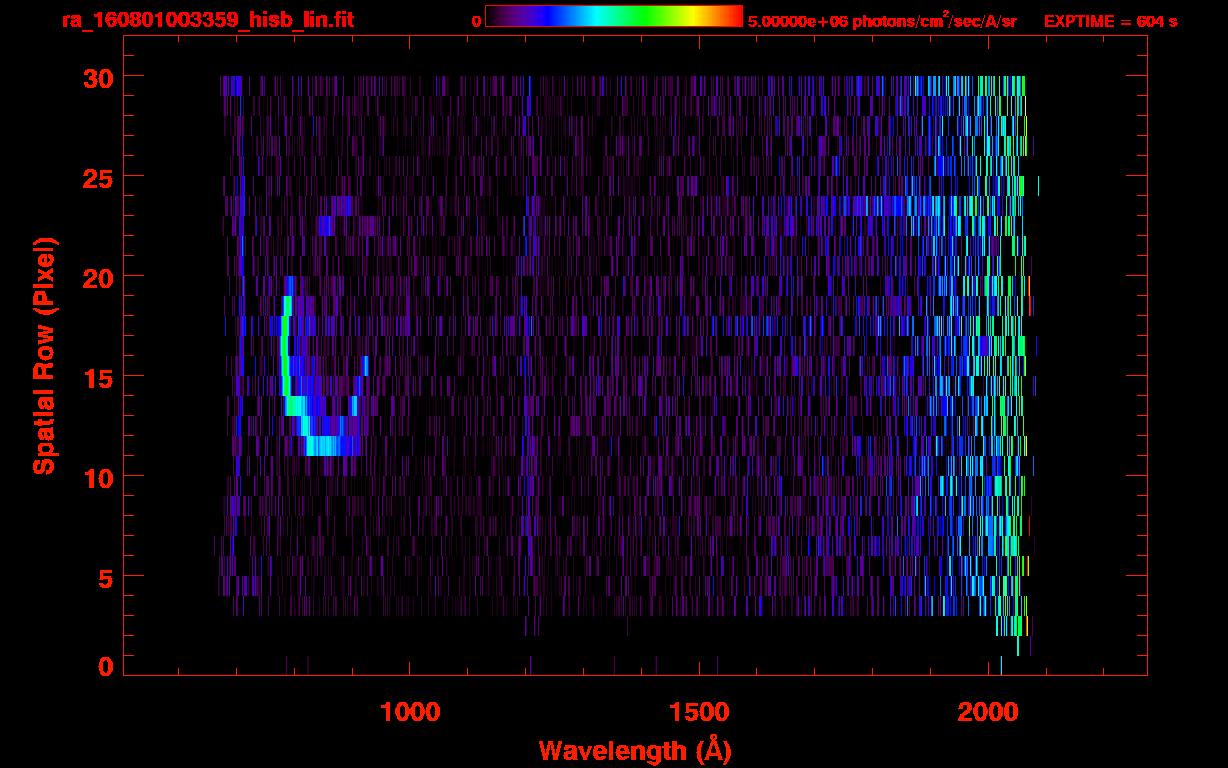Click the x-axis tick label 1000
This screenshot has width=1228, height=768.
pyautogui.click(x=410, y=711)
